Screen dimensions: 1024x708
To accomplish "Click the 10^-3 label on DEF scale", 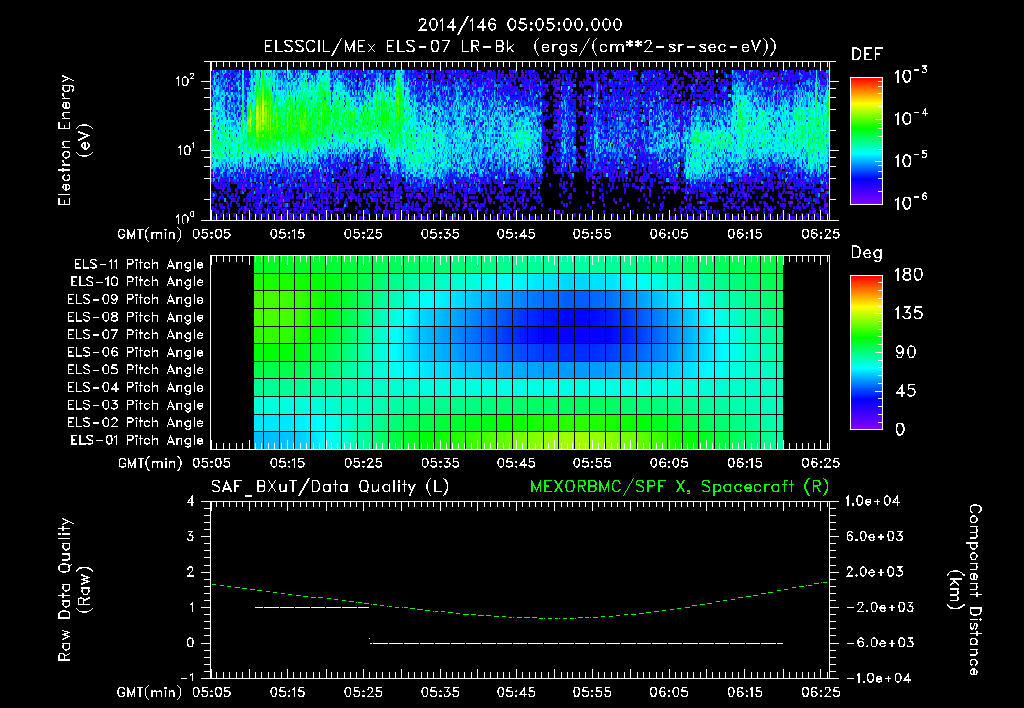I will coord(911,76).
